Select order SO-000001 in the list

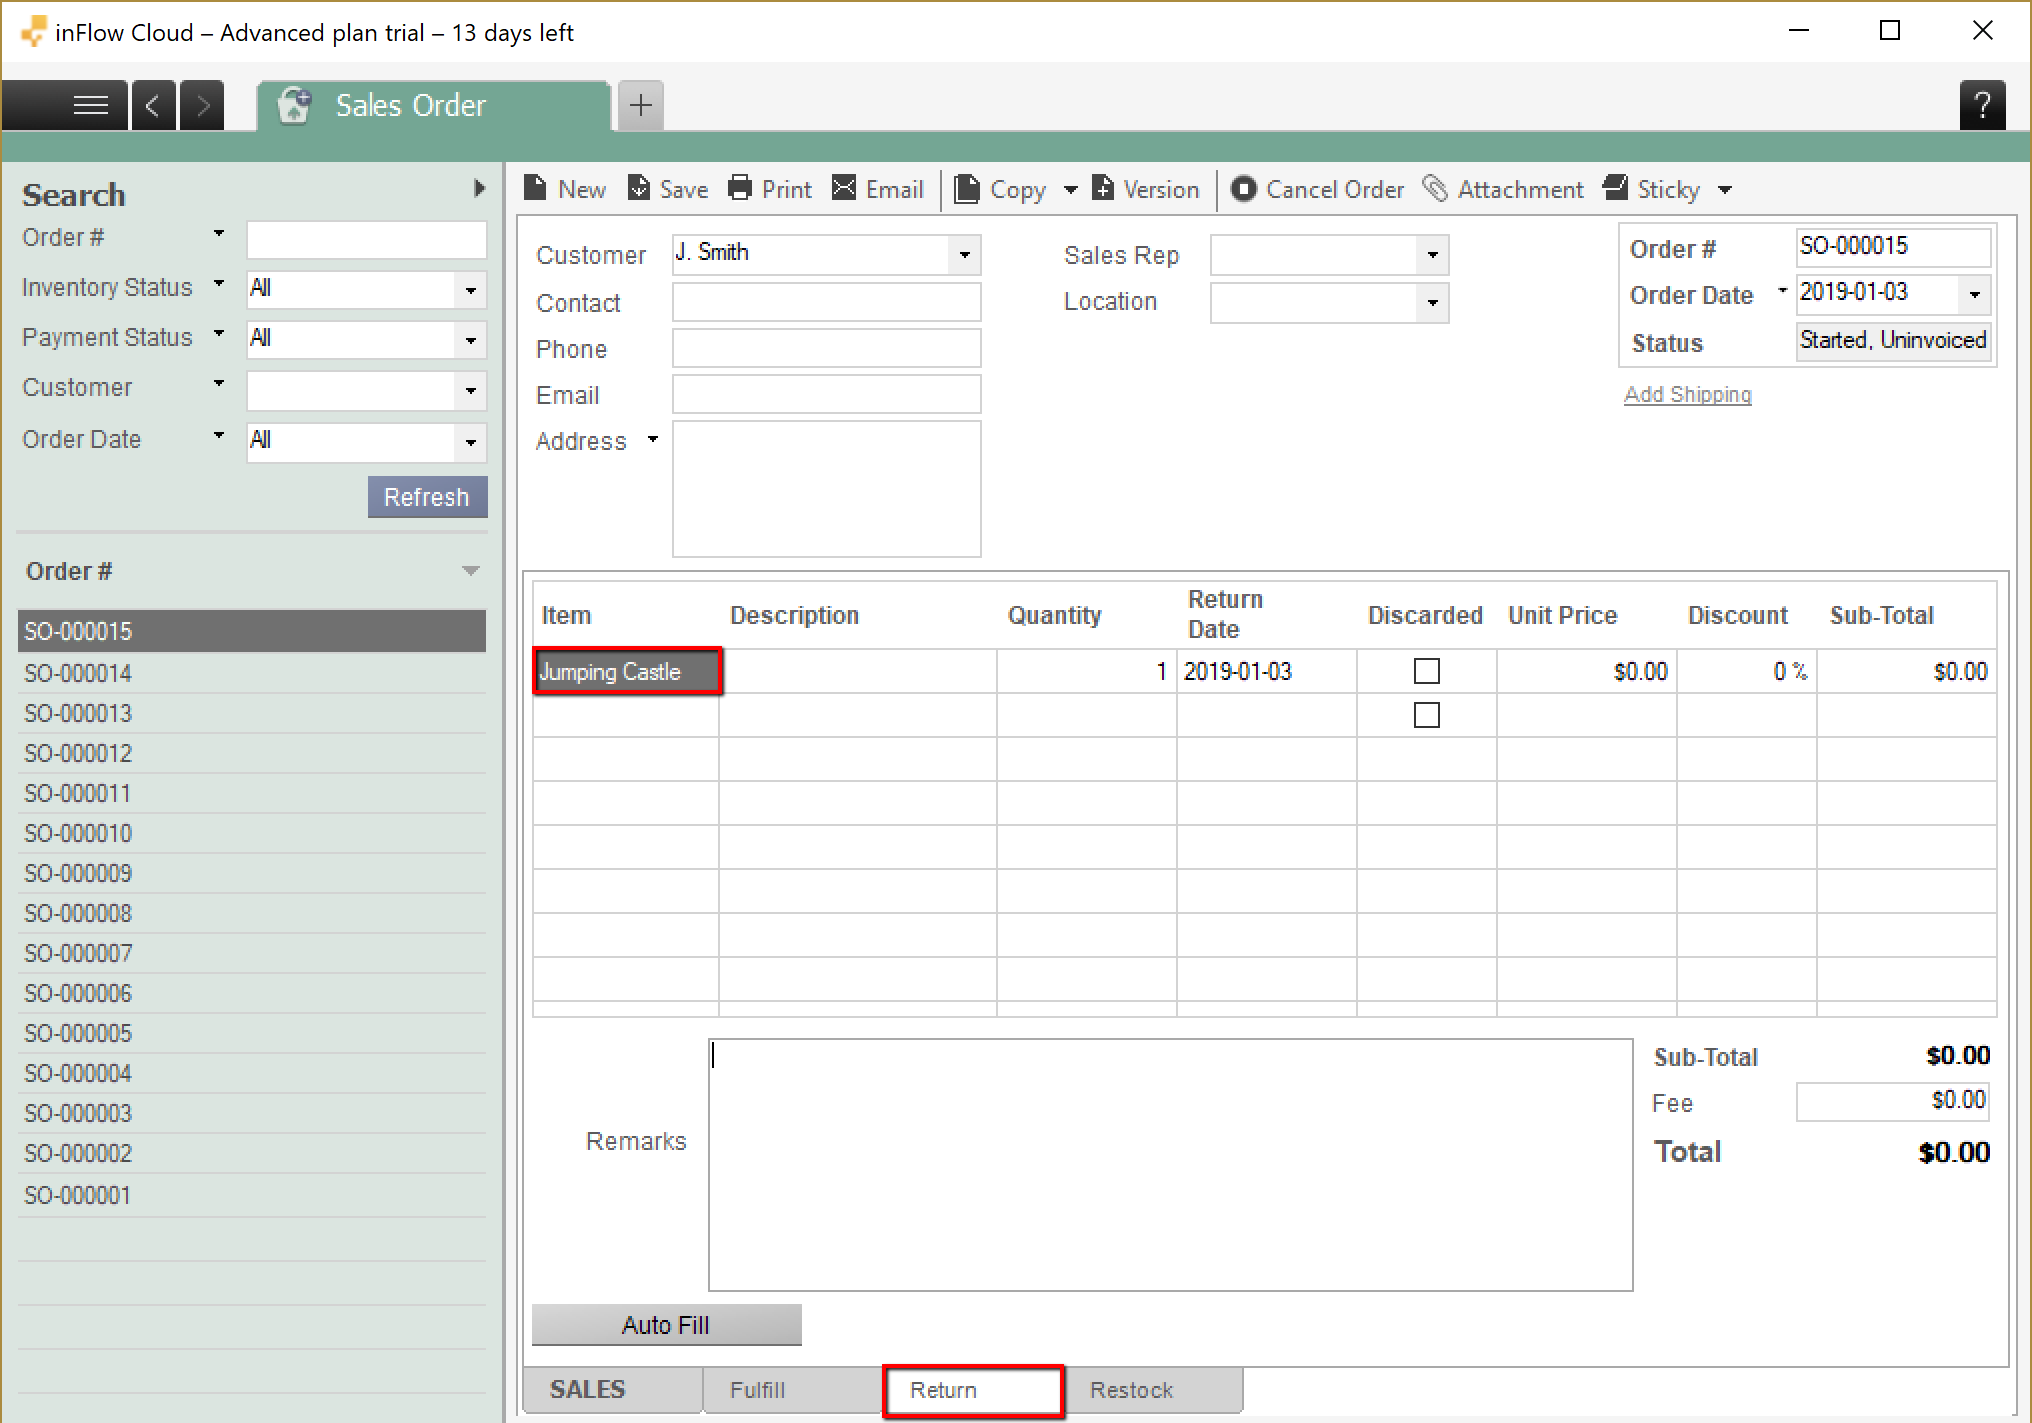252,1195
